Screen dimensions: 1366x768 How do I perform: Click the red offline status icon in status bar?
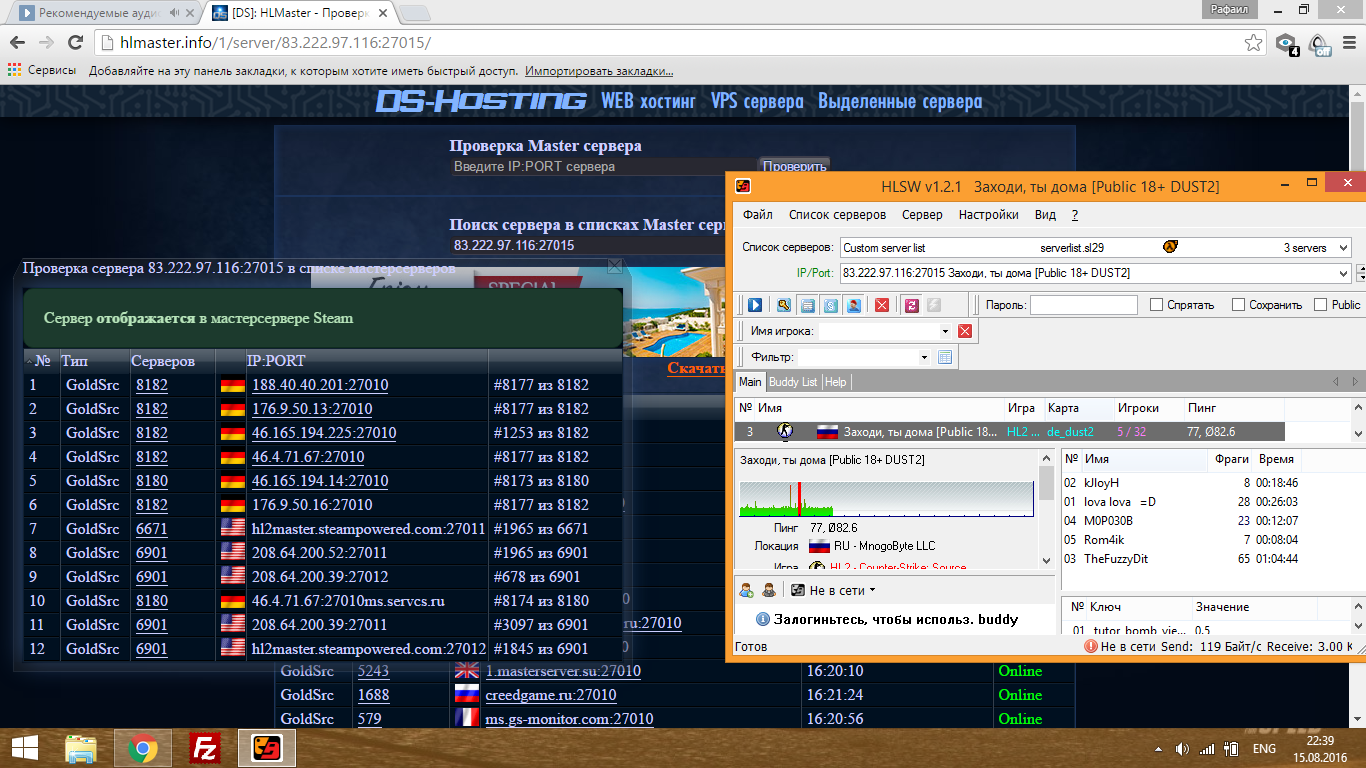pyautogui.click(x=1091, y=647)
